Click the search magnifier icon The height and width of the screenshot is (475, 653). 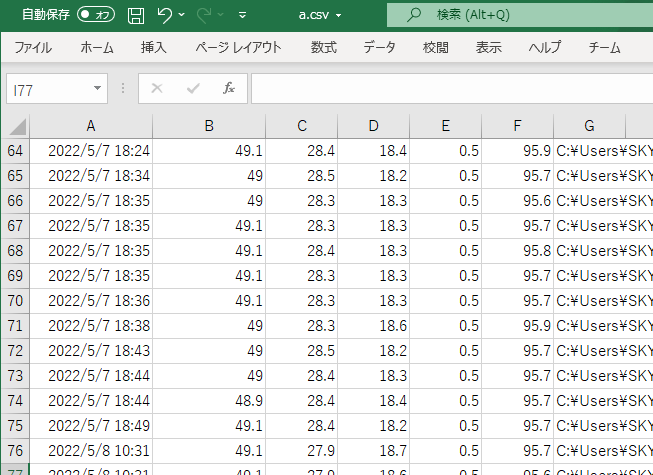[414, 15]
